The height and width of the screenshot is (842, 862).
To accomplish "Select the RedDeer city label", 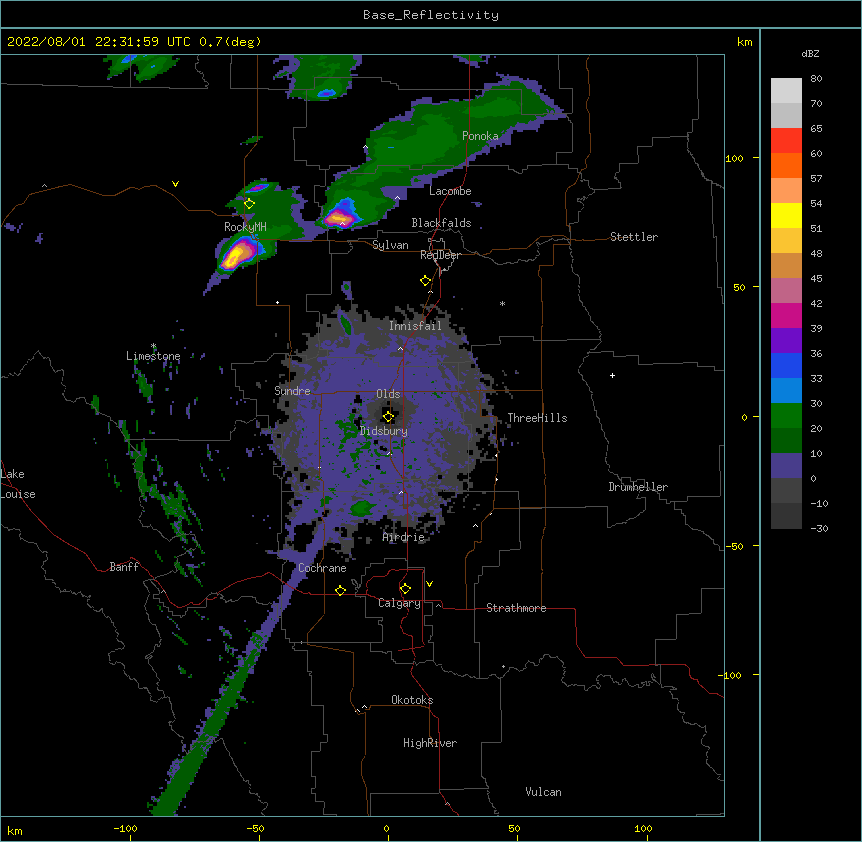I will (440, 255).
